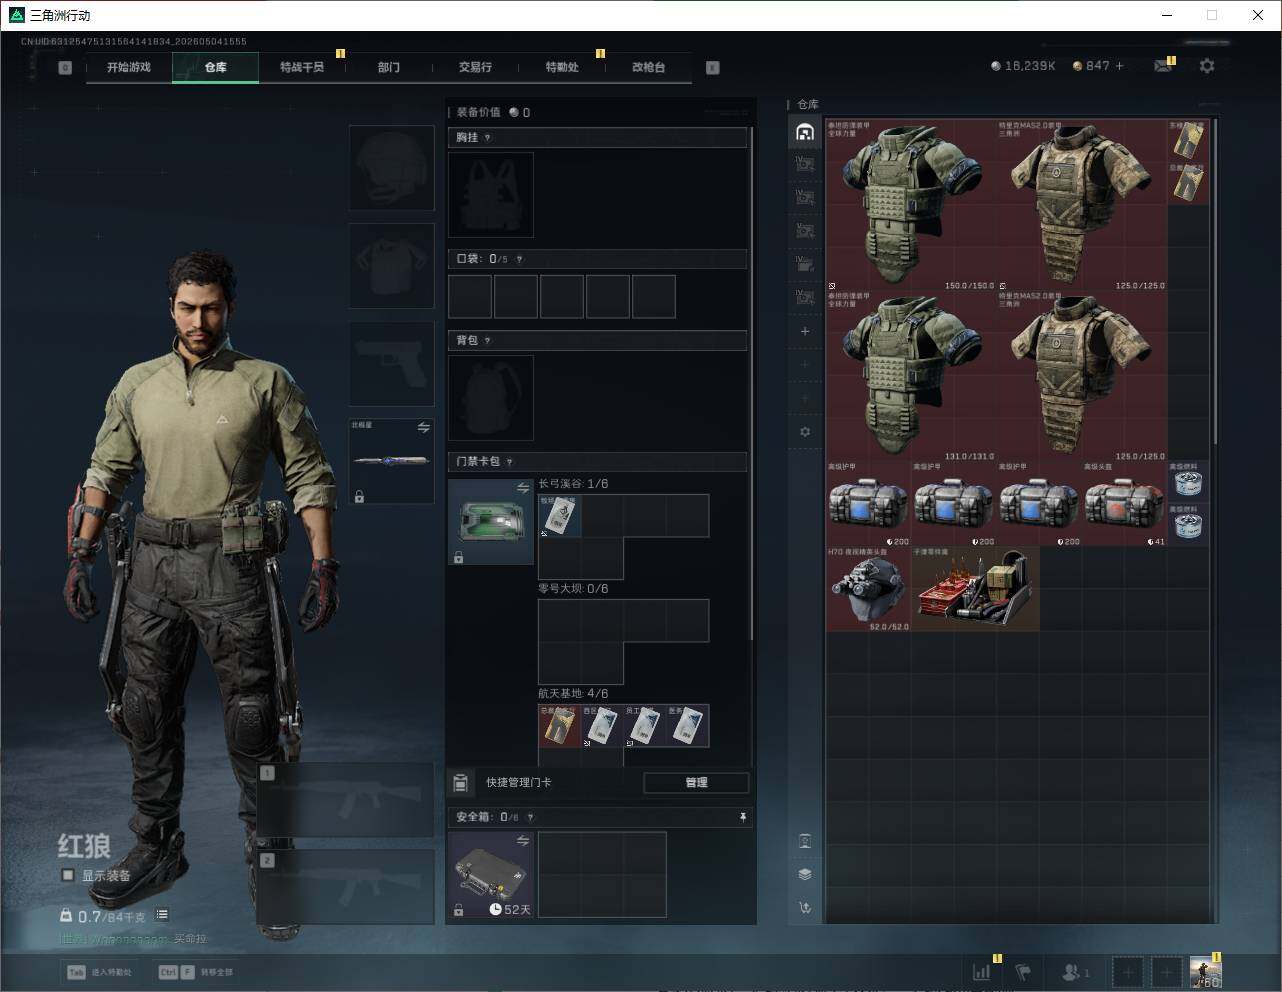Image resolution: width=1282 pixels, height=992 pixels.
Task: Open the help icon beside 安全箱
Action: tap(530, 818)
